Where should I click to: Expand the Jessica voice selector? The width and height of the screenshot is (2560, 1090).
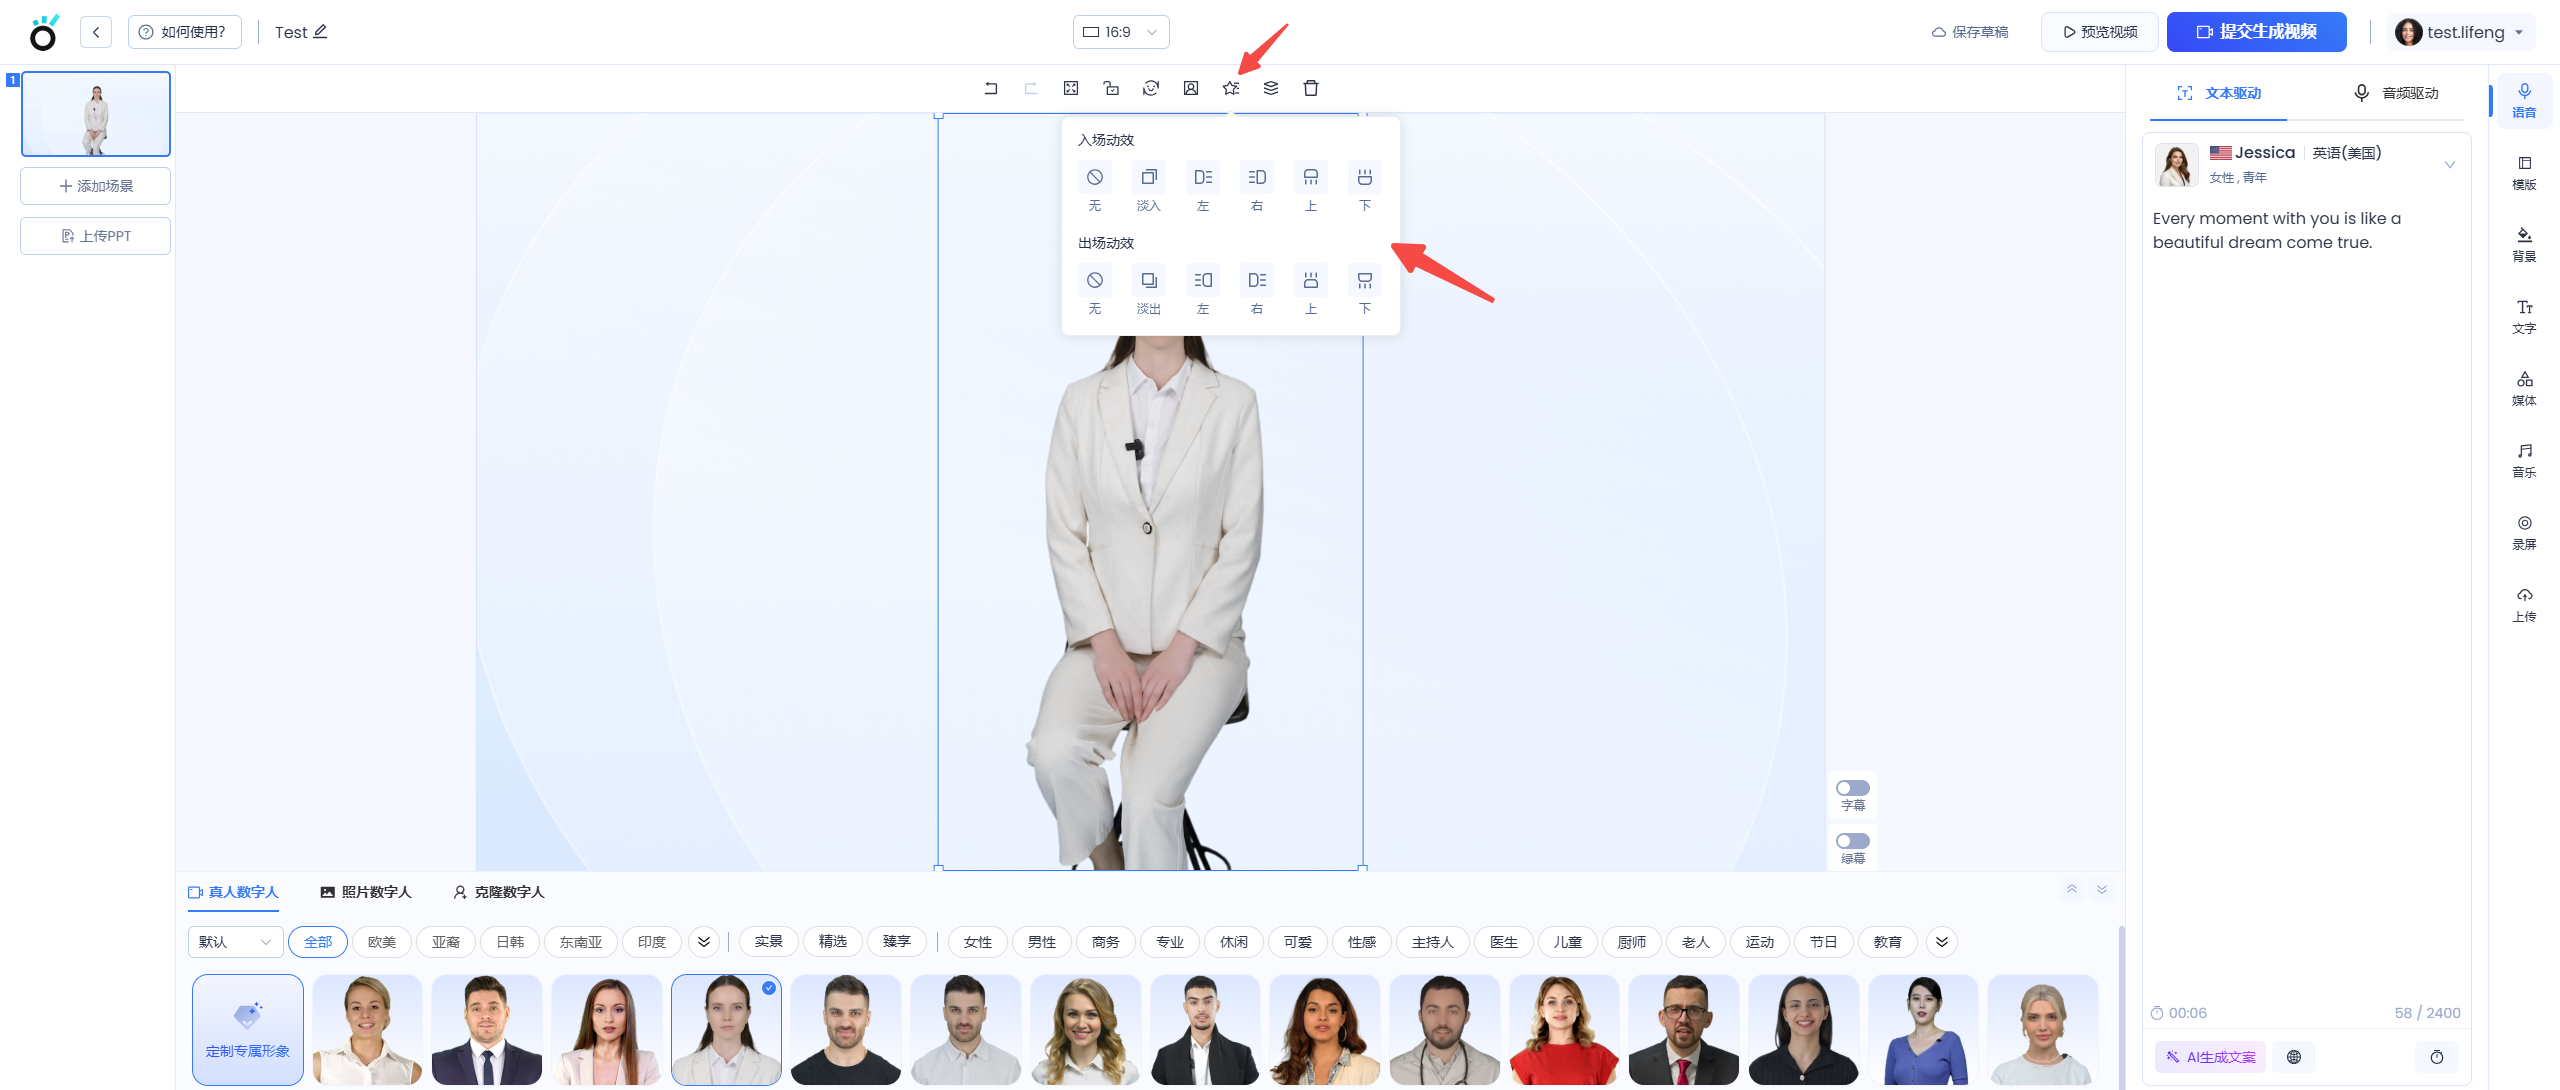tap(2449, 165)
